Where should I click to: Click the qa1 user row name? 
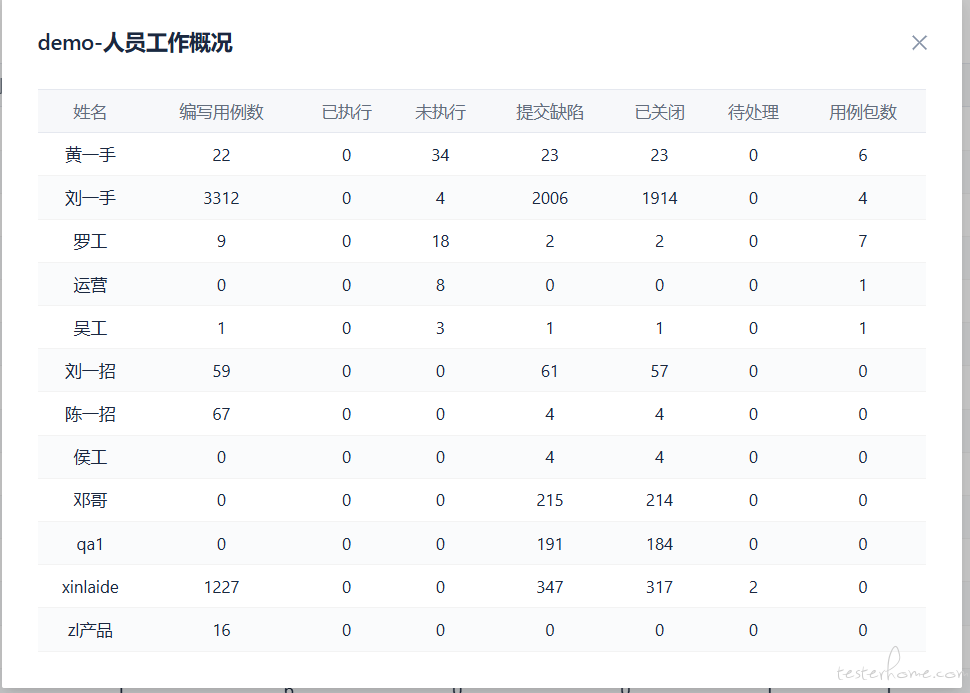click(x=90, y=544)
